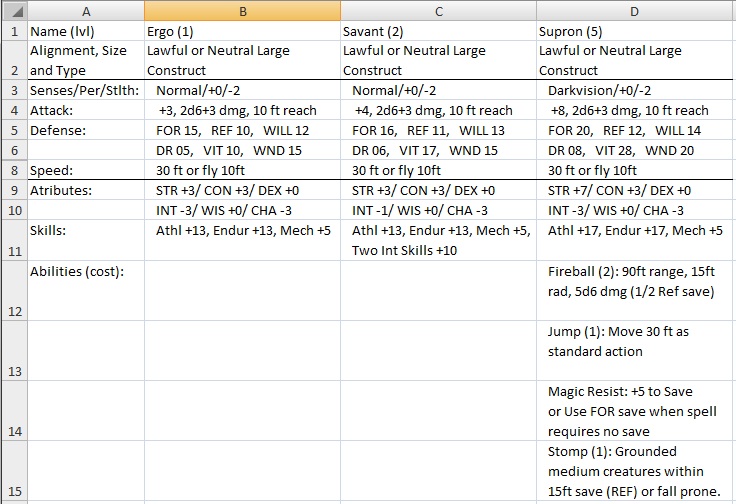Image resolution: width=736 pixels, height=504 pixels.
Task: Select the 'Savant (2)' cell
Action: (x=438, y=31)
